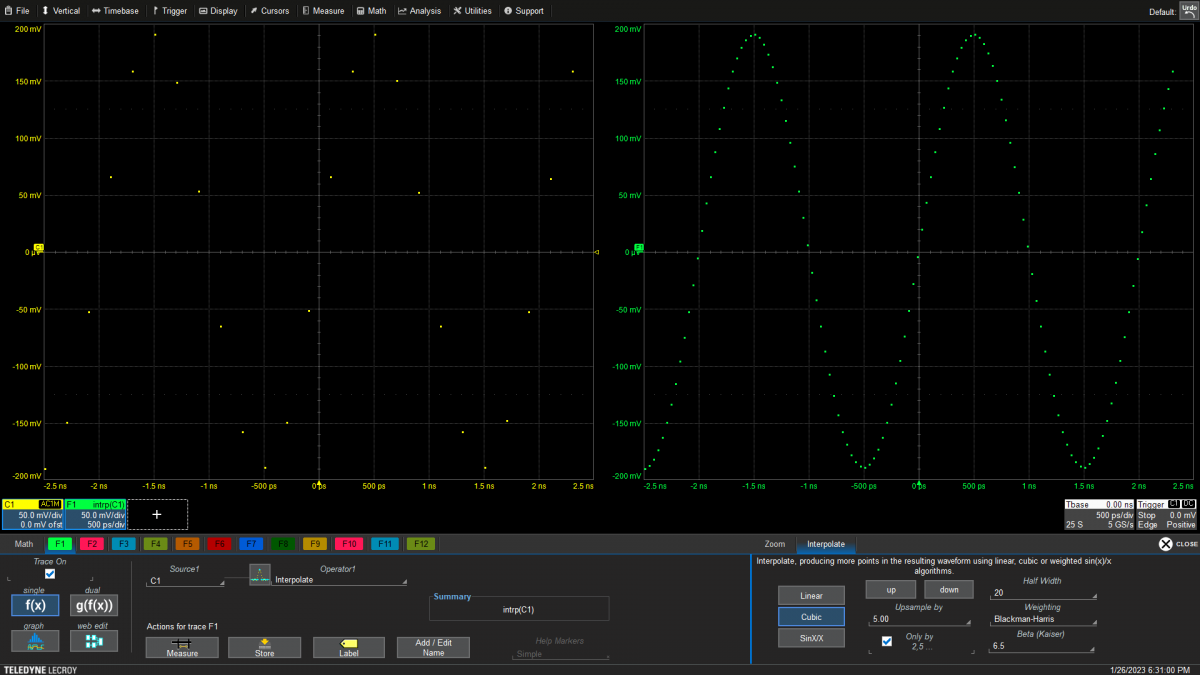Select dual g(f(x)) function mode
The height and width of the screenshot is (675, 1200).
tap(94, 605)
